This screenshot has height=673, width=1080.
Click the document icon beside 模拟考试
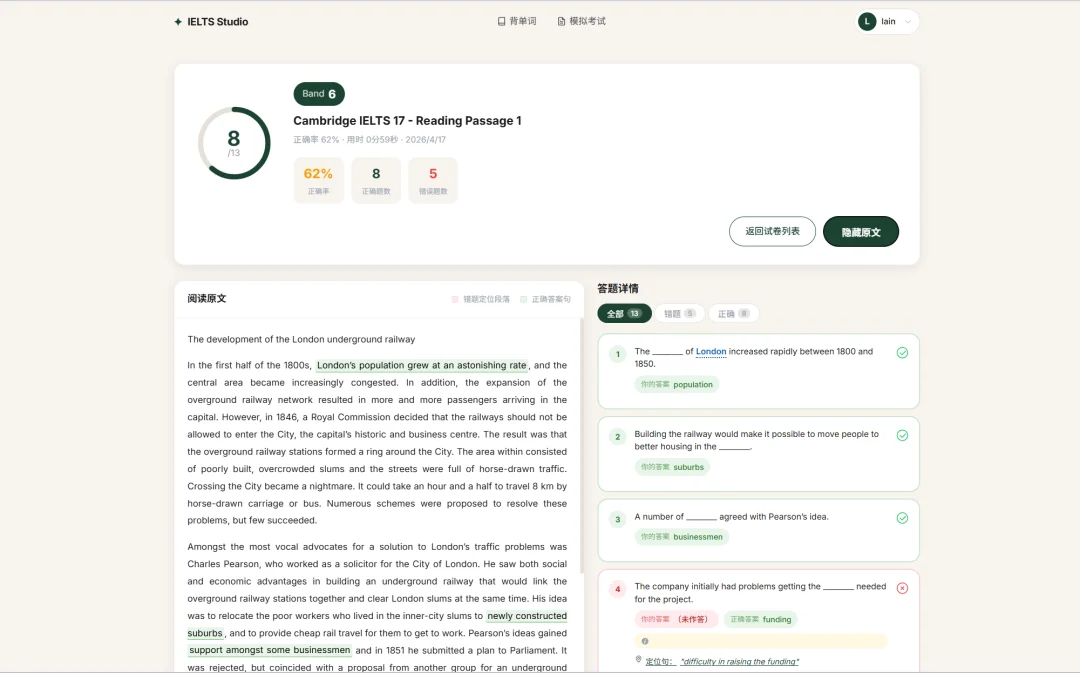561,21
